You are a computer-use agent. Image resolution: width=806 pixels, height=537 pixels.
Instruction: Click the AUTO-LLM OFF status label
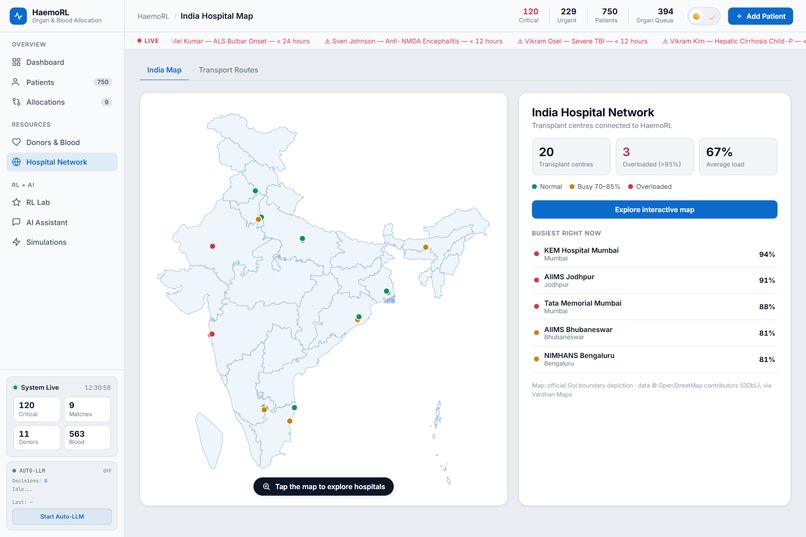click(107, 471)
